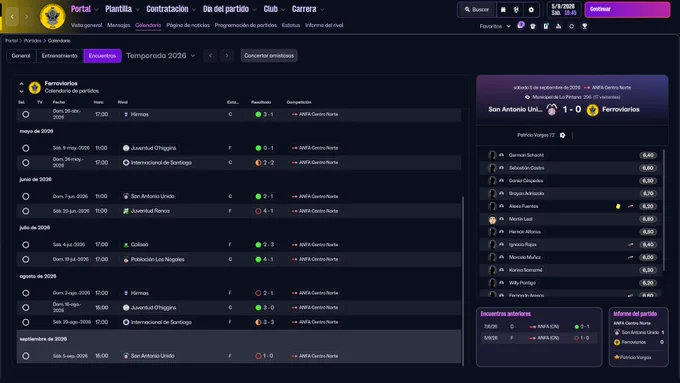Screen dimensions: 680x383
Task: Open the Informe del partido panel
Action: point(638,337)
